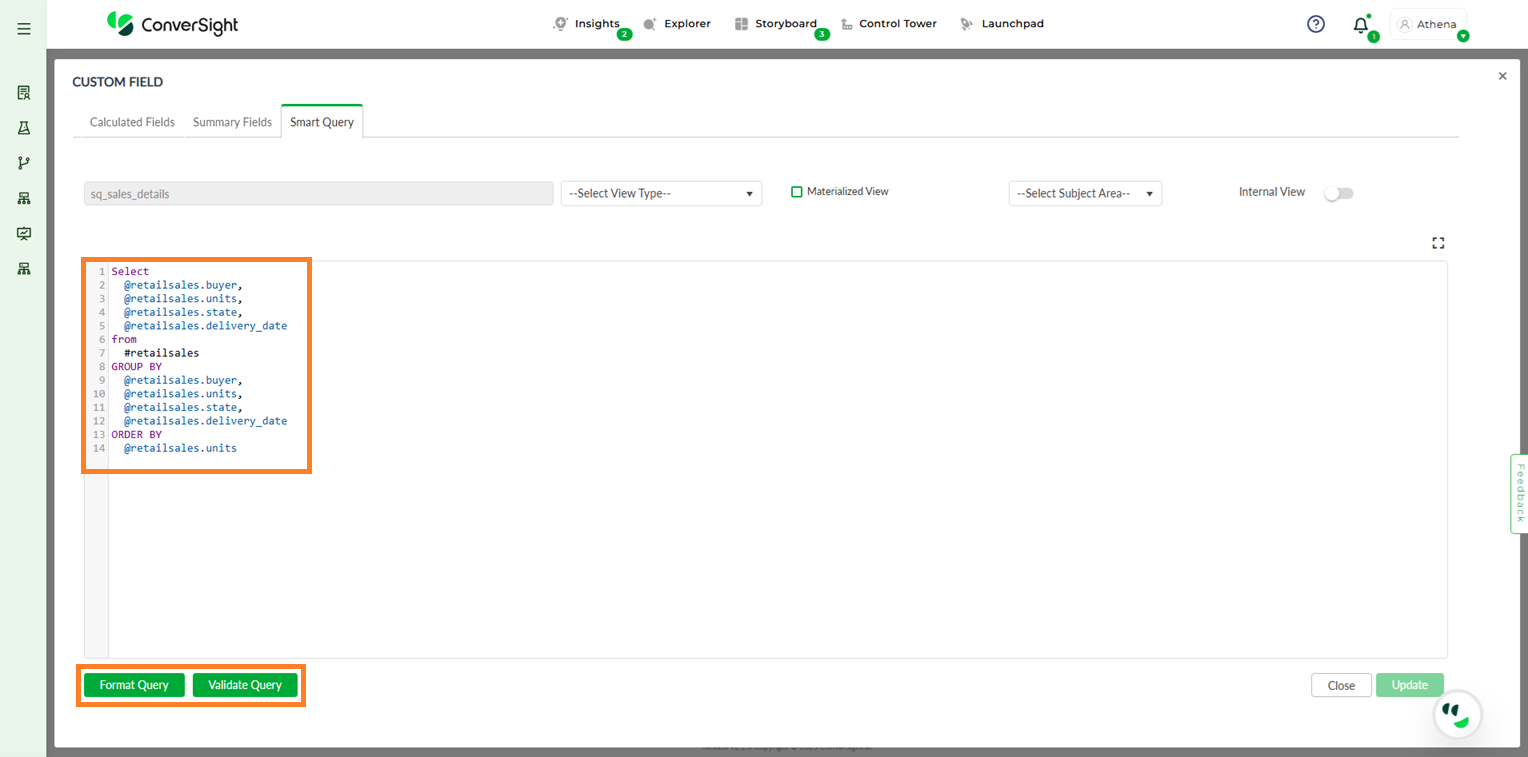Click the branch sidebar icon

click(24, 163)
